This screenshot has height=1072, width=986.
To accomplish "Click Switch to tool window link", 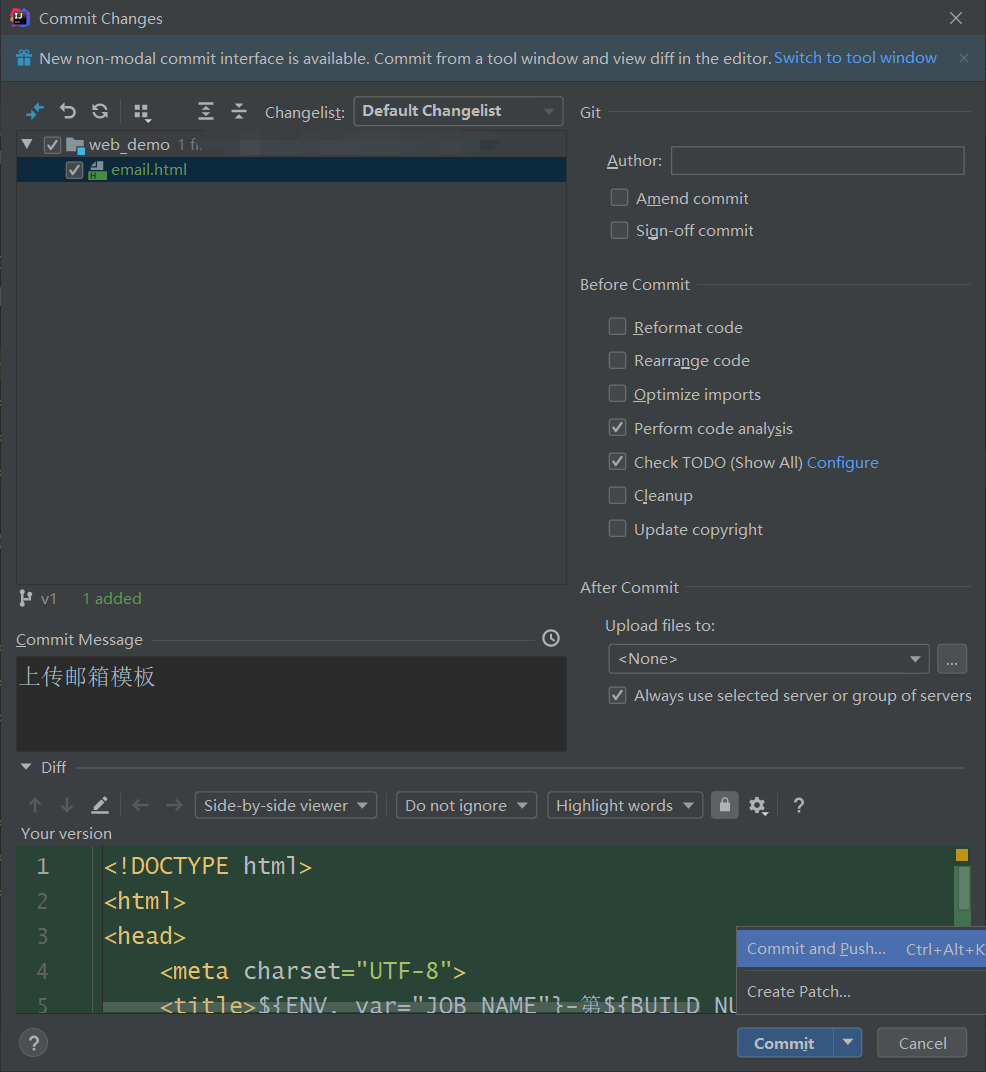I will click(x=855, y=58).
